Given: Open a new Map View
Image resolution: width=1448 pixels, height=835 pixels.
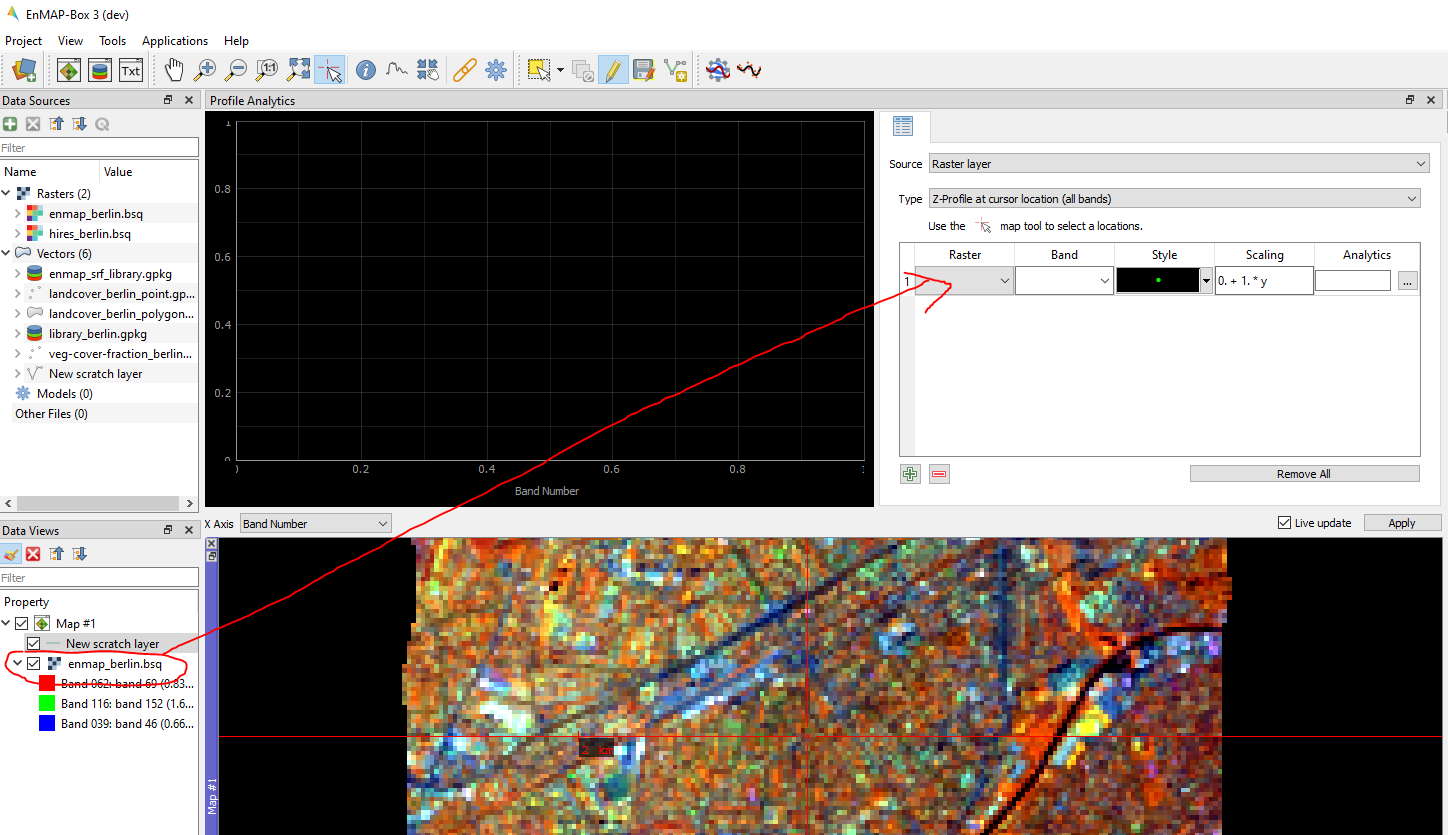Looking at the screenshot, I should point(68,70).
